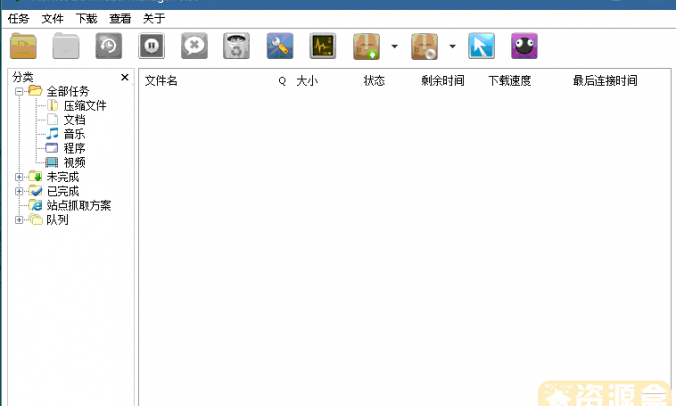Click the 视频 film icon
Viewport: 676px width, 406px height.
(x=52, y=162)
